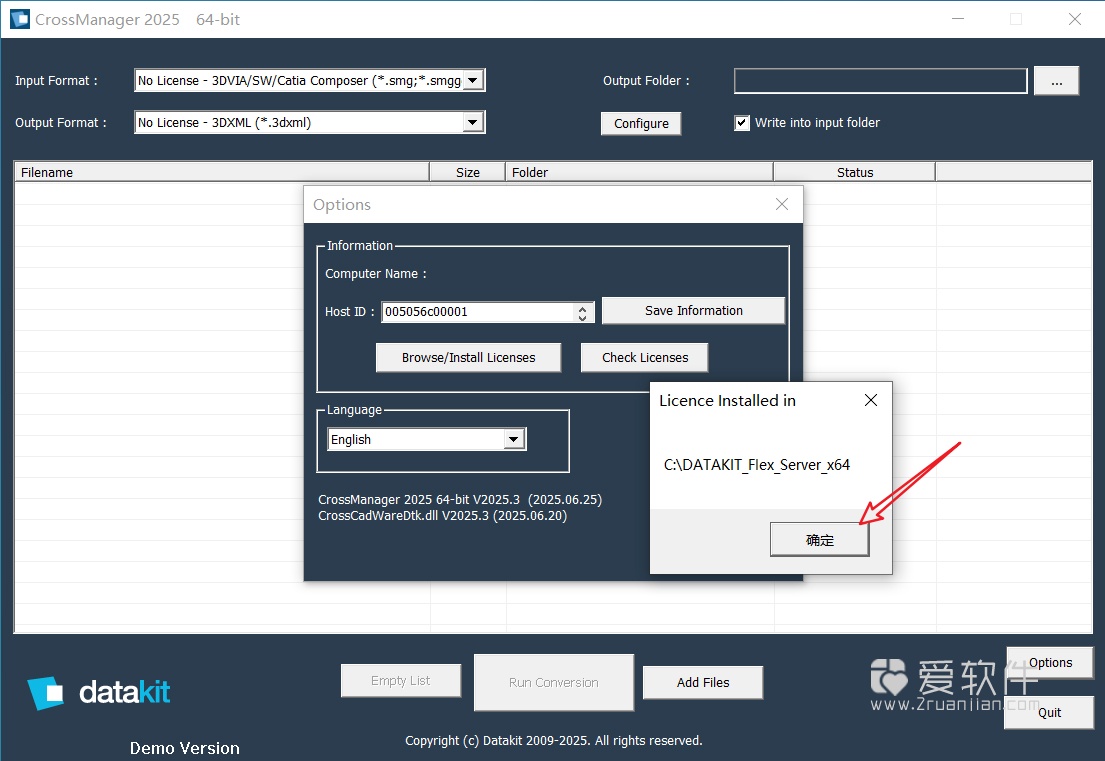Image resolution: width=1105 pixels, height=761 pixels.
Task: Click Check Licenses
Action: point(644,357)
